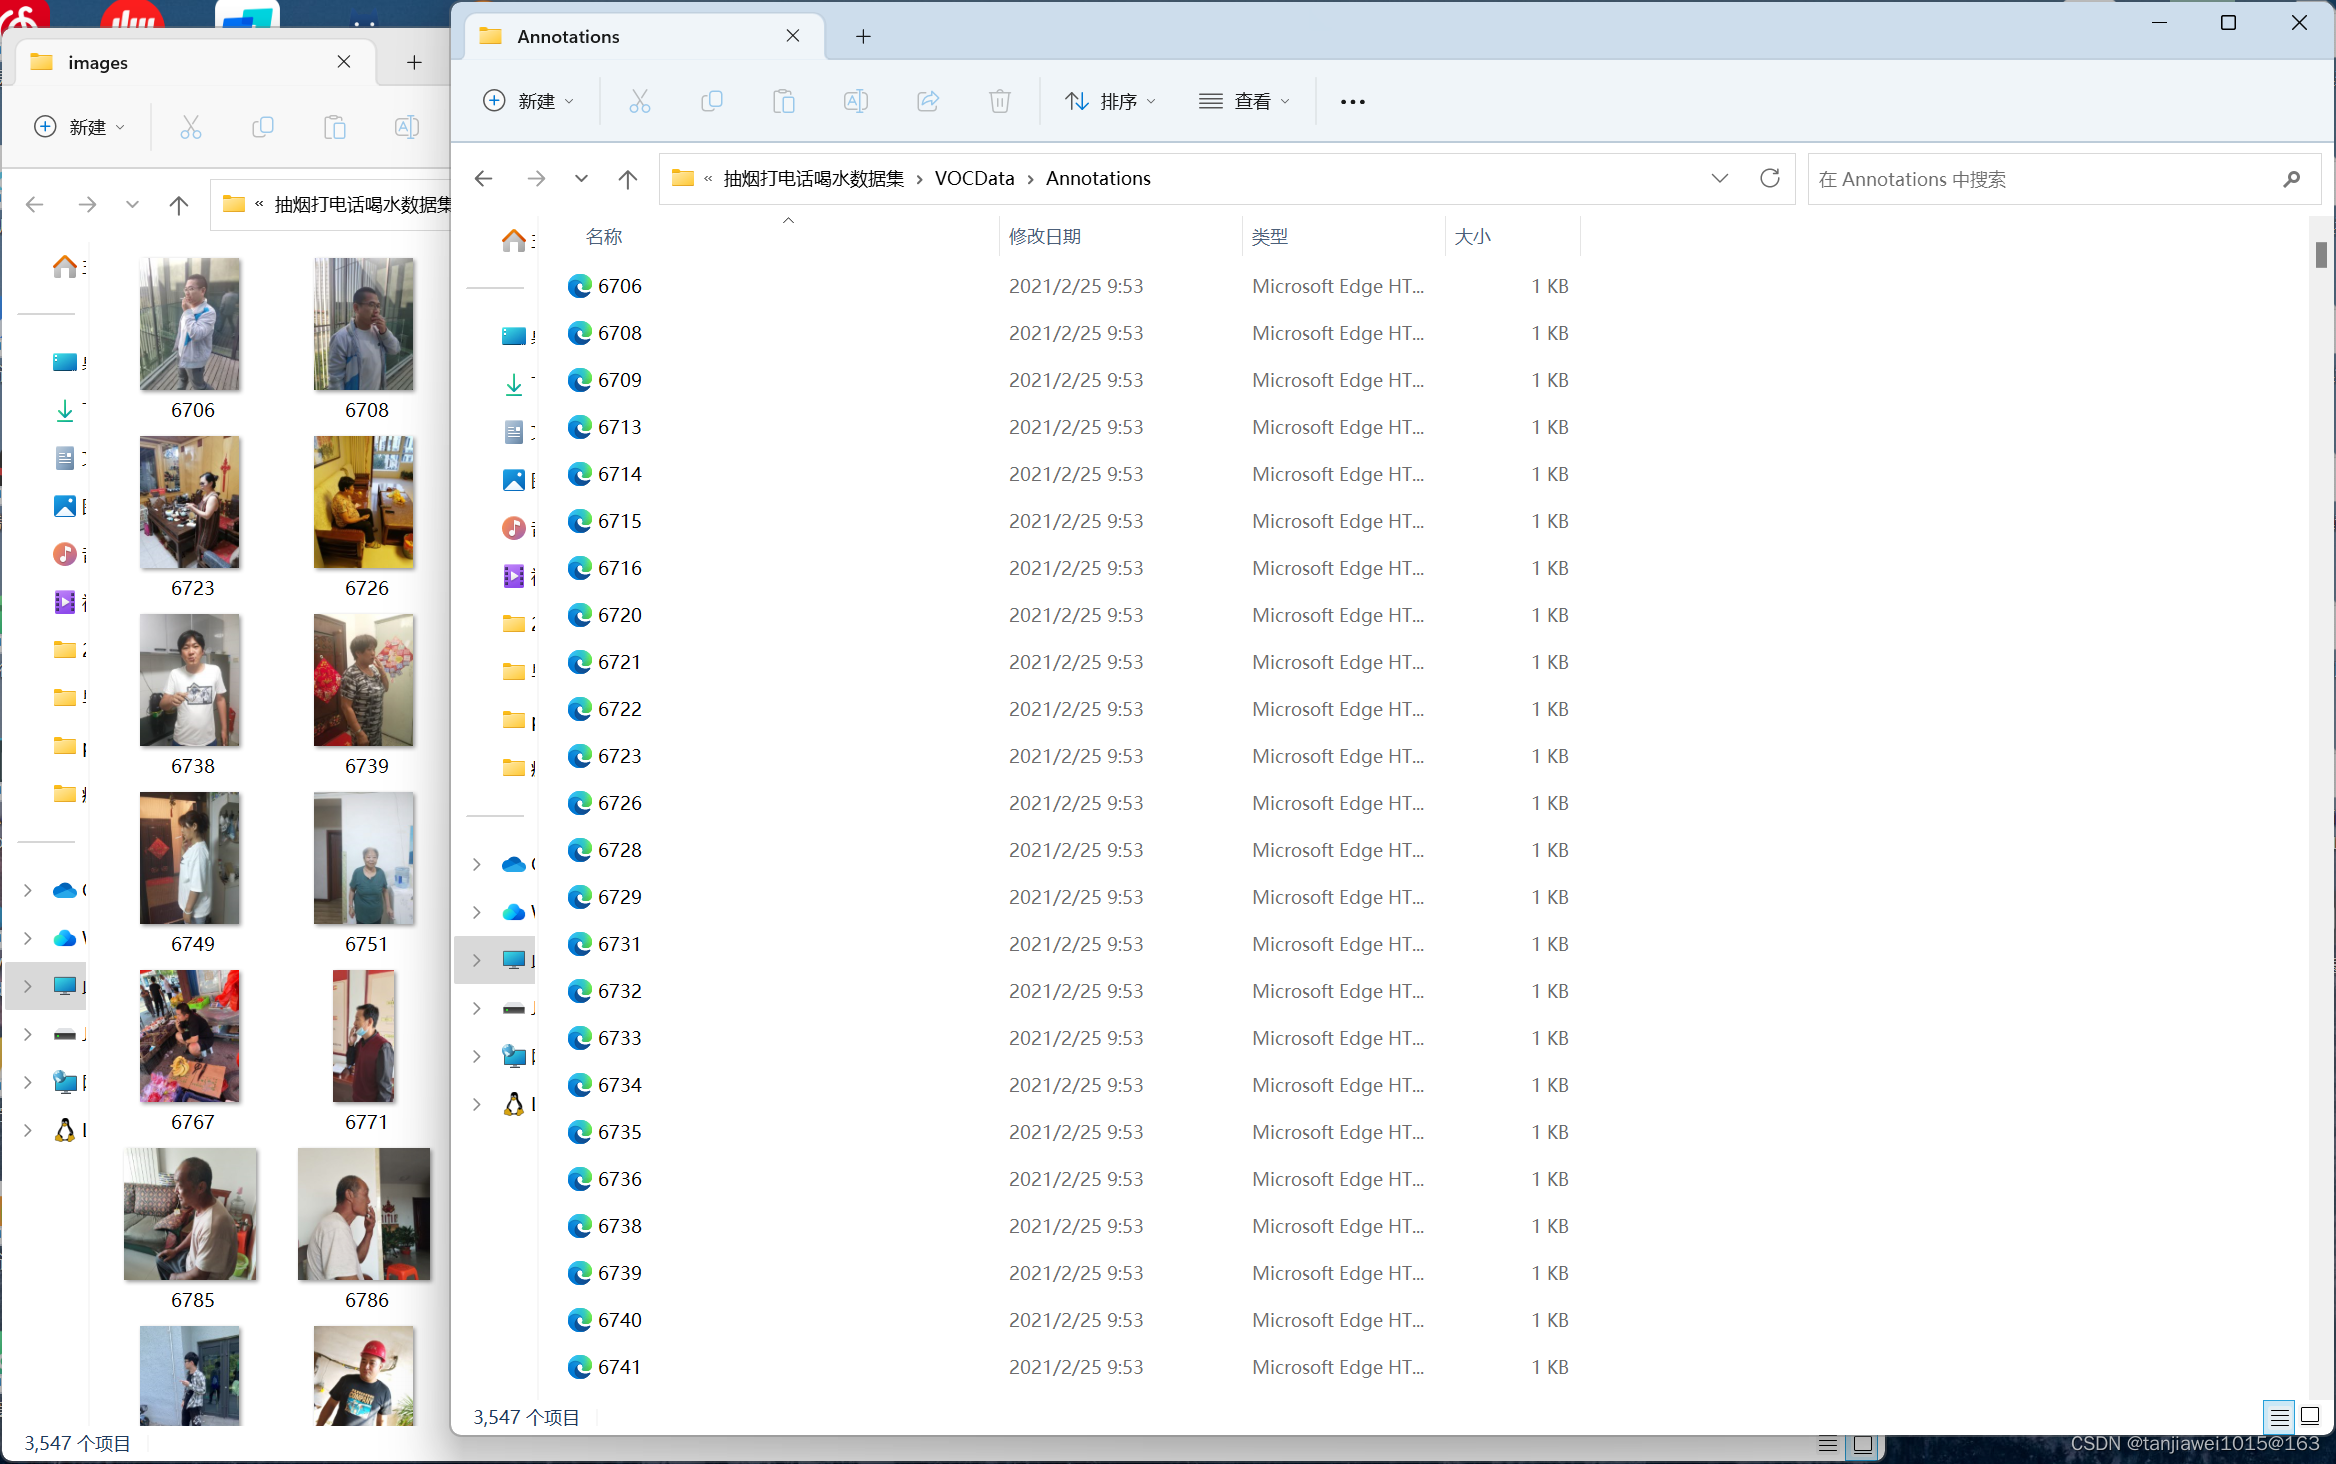Open the 查看 view dropdown

(x=1244, y=101)
